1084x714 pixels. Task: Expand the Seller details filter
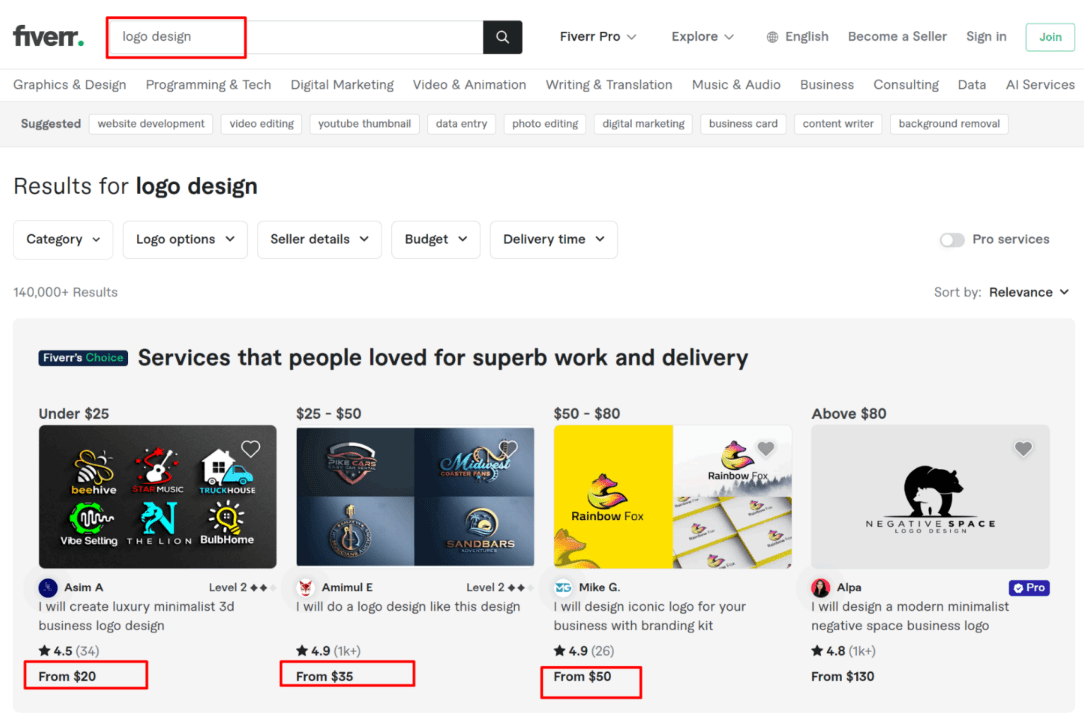[319, 240]
